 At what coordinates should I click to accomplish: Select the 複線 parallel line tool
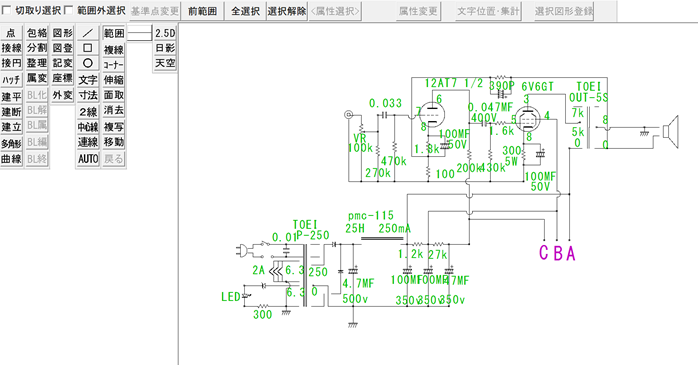114,50
